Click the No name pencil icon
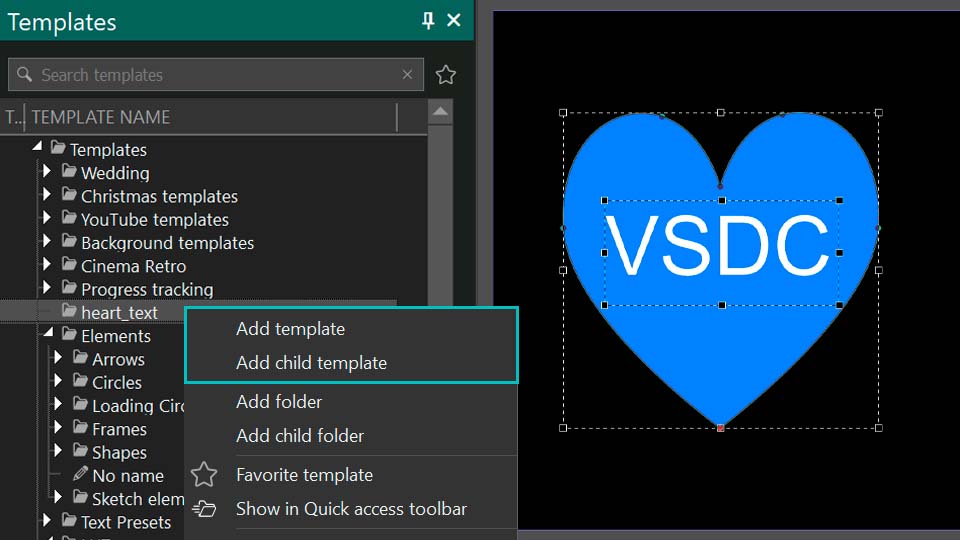960x540 pixels. [80, 473]
